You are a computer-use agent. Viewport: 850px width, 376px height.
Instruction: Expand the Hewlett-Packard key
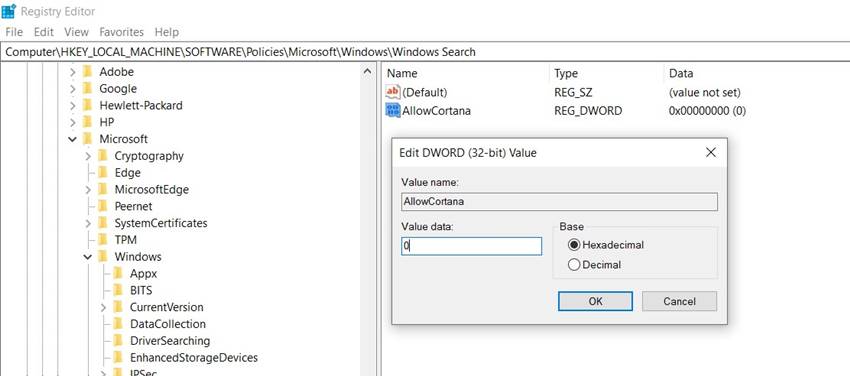tap(72, 106)
